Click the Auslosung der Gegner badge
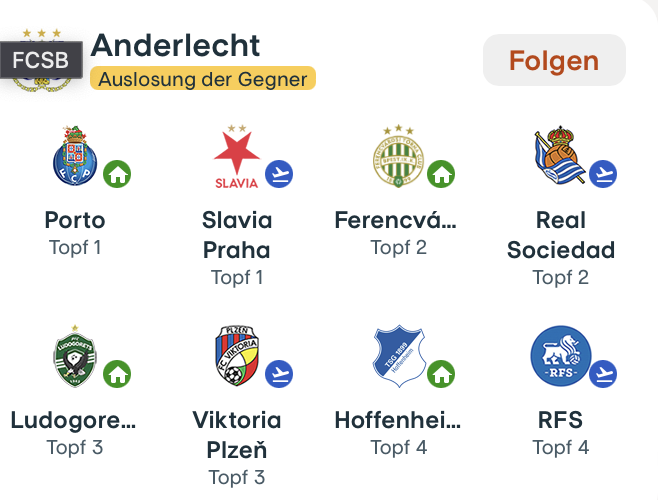Viewport: 658px width, 500px height. 203,79
